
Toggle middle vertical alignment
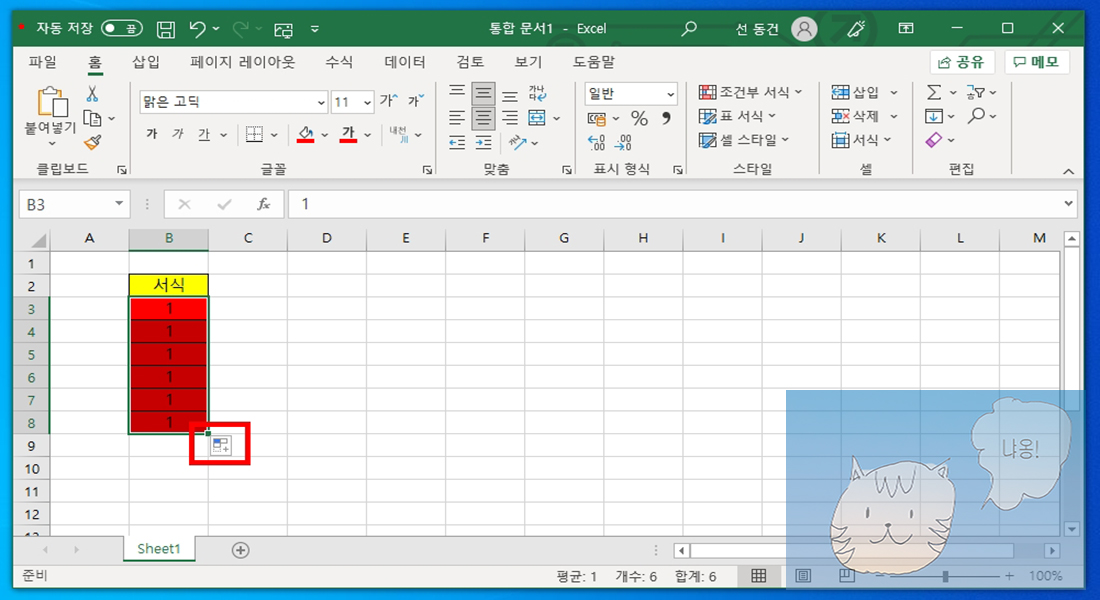tap(483, 93)
